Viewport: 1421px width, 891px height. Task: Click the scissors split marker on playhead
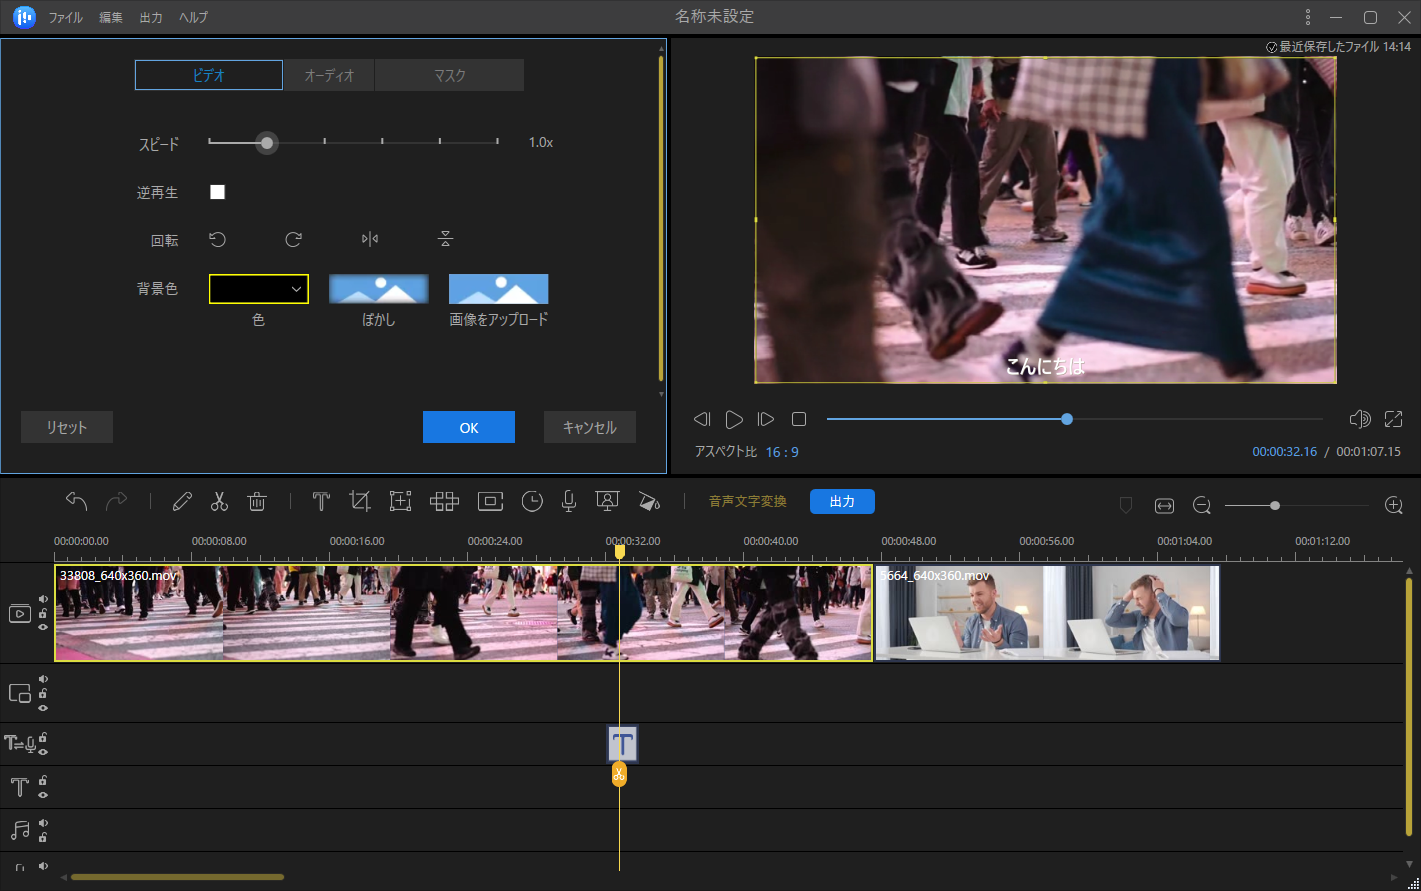[x=619, y=775]
